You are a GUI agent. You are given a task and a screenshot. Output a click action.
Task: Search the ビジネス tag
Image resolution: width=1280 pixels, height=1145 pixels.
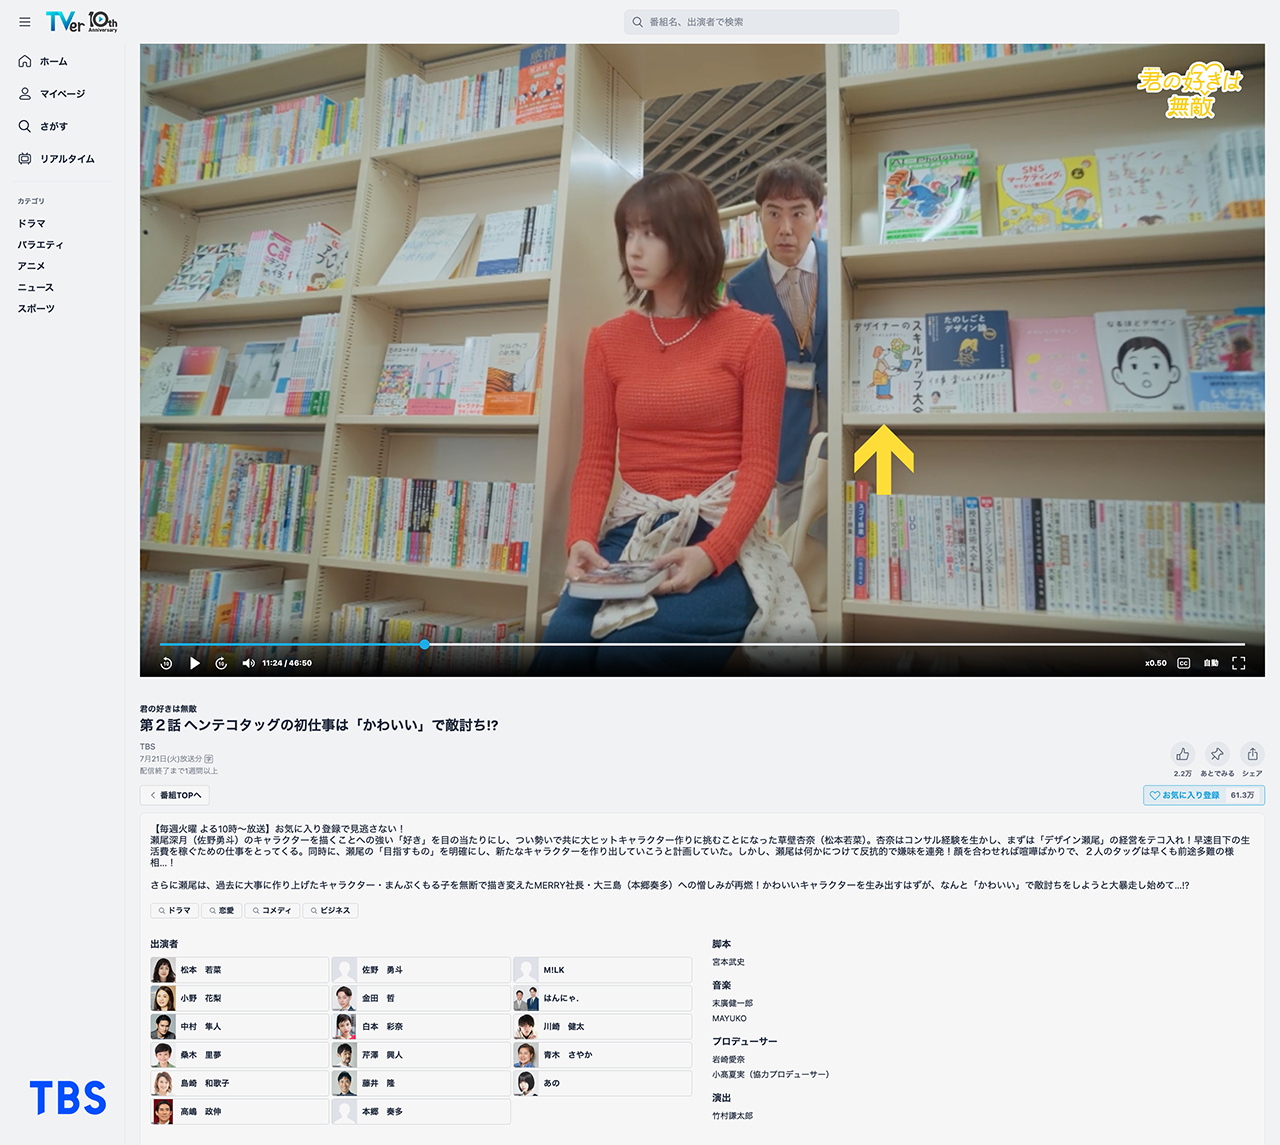coord(330,911)
